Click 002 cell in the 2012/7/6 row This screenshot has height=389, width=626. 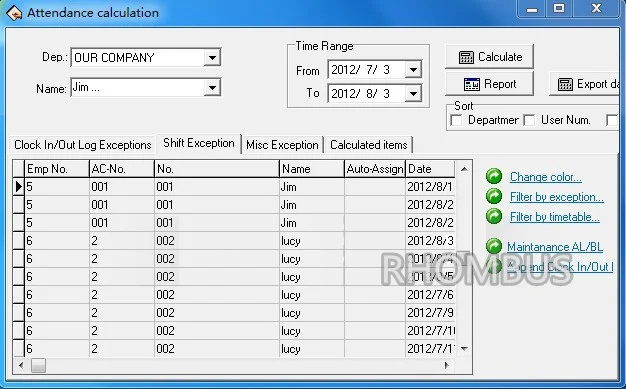tap(217, 294)
